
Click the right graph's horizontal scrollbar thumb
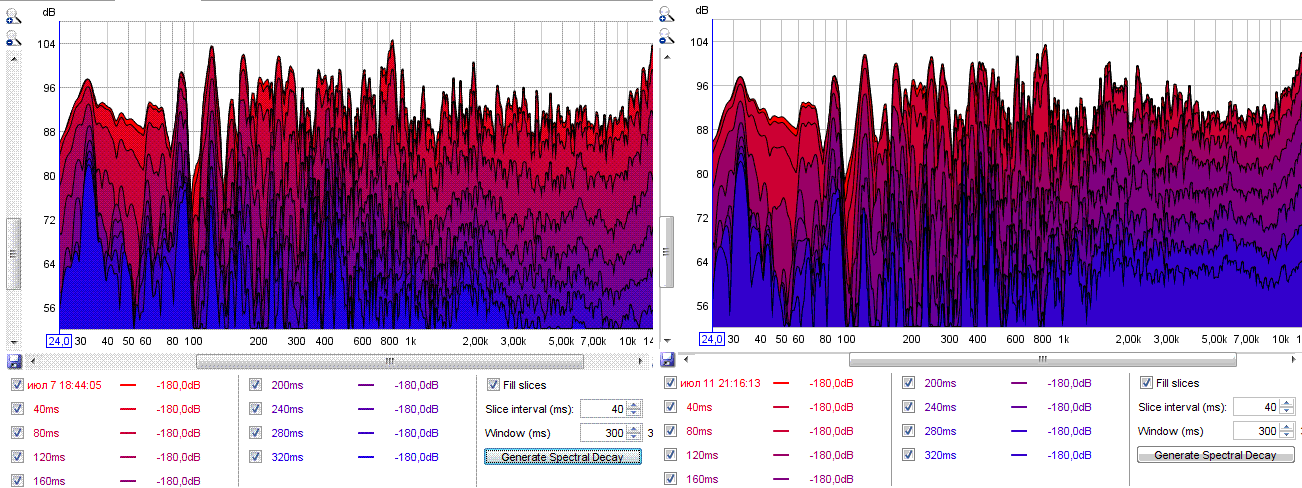[x=1042, y=359]
